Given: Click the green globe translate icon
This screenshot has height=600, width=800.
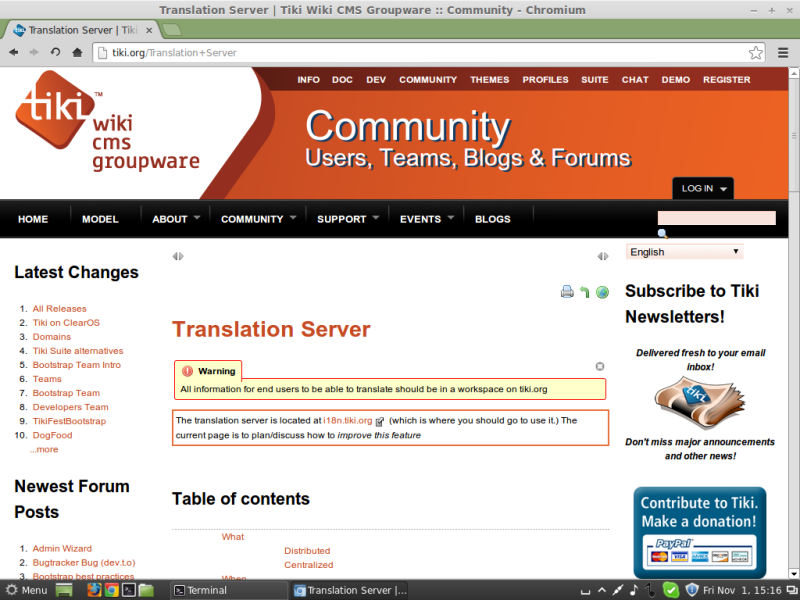Looking at the screenshot, I should (x=603, y=292).
